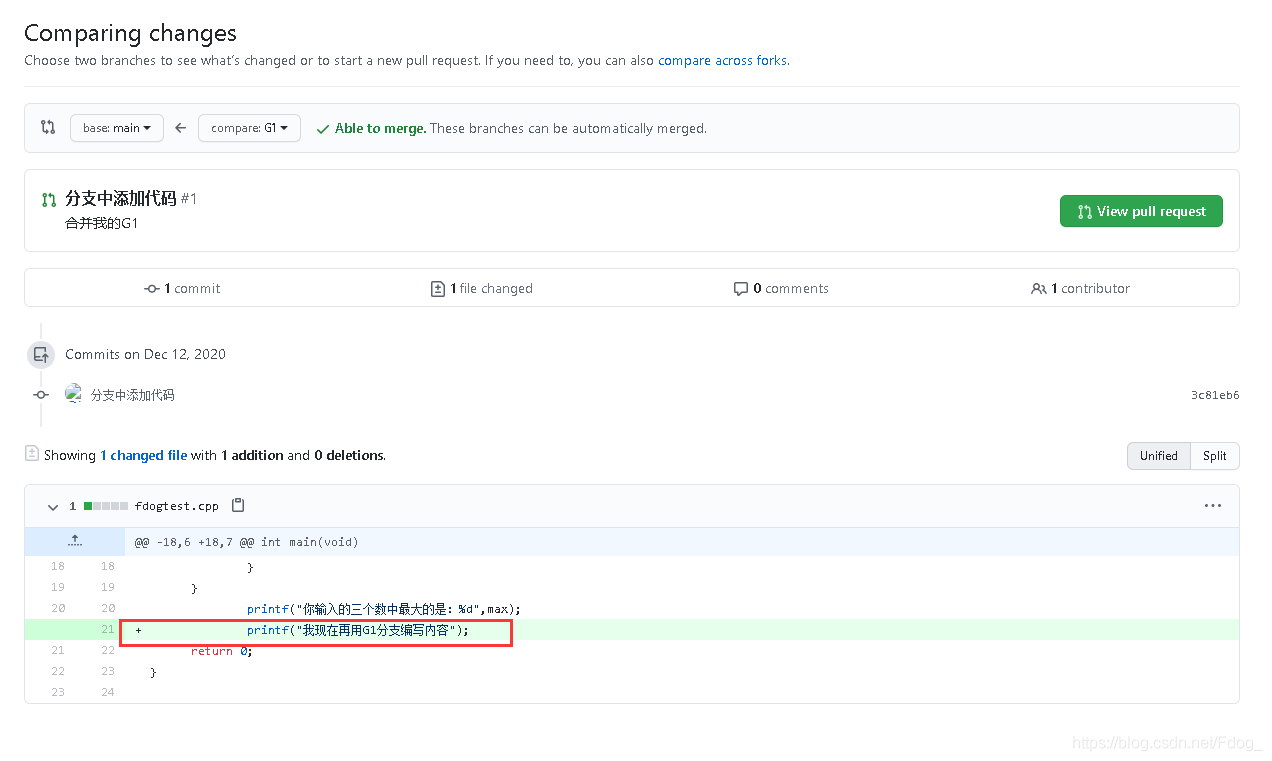1272x761 pixels.
Task: Click the return 0; code line
Action: point(221,651)
